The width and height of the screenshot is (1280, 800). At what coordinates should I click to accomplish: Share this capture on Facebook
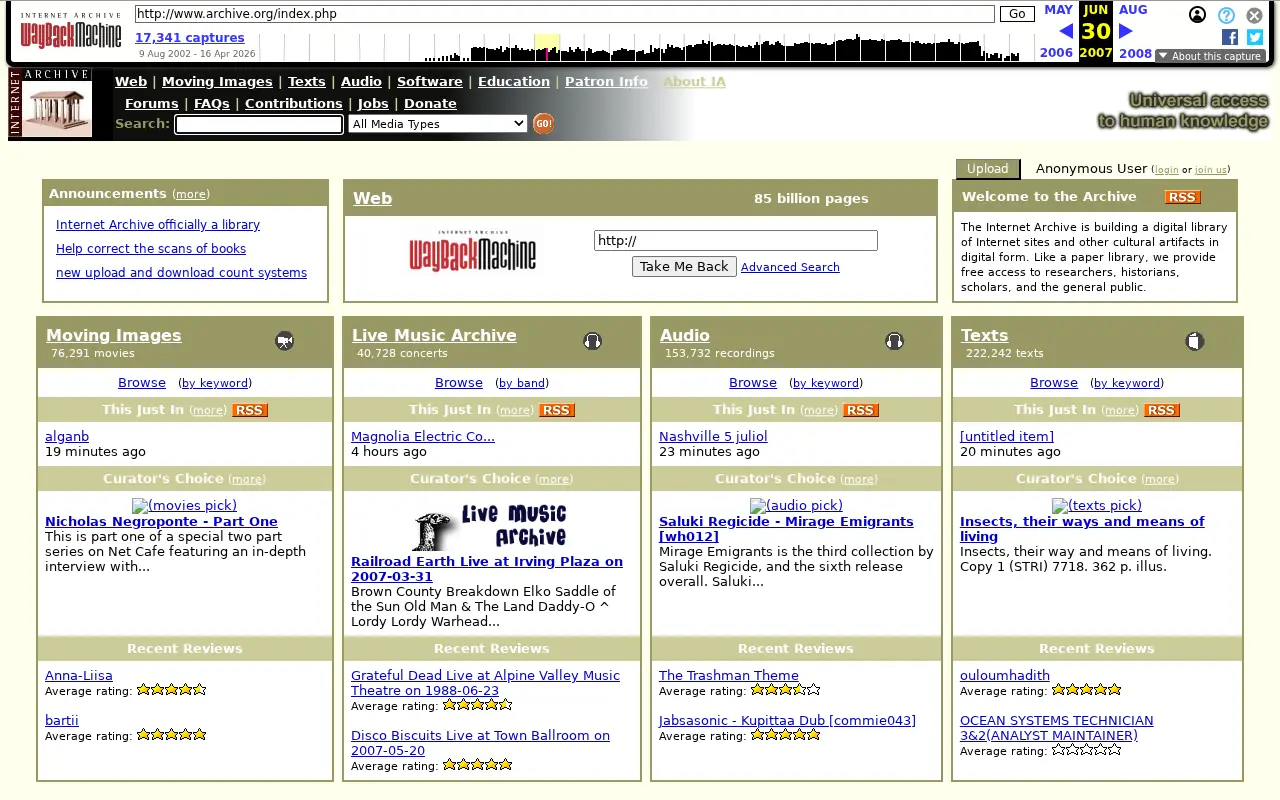click(1230, 37)
